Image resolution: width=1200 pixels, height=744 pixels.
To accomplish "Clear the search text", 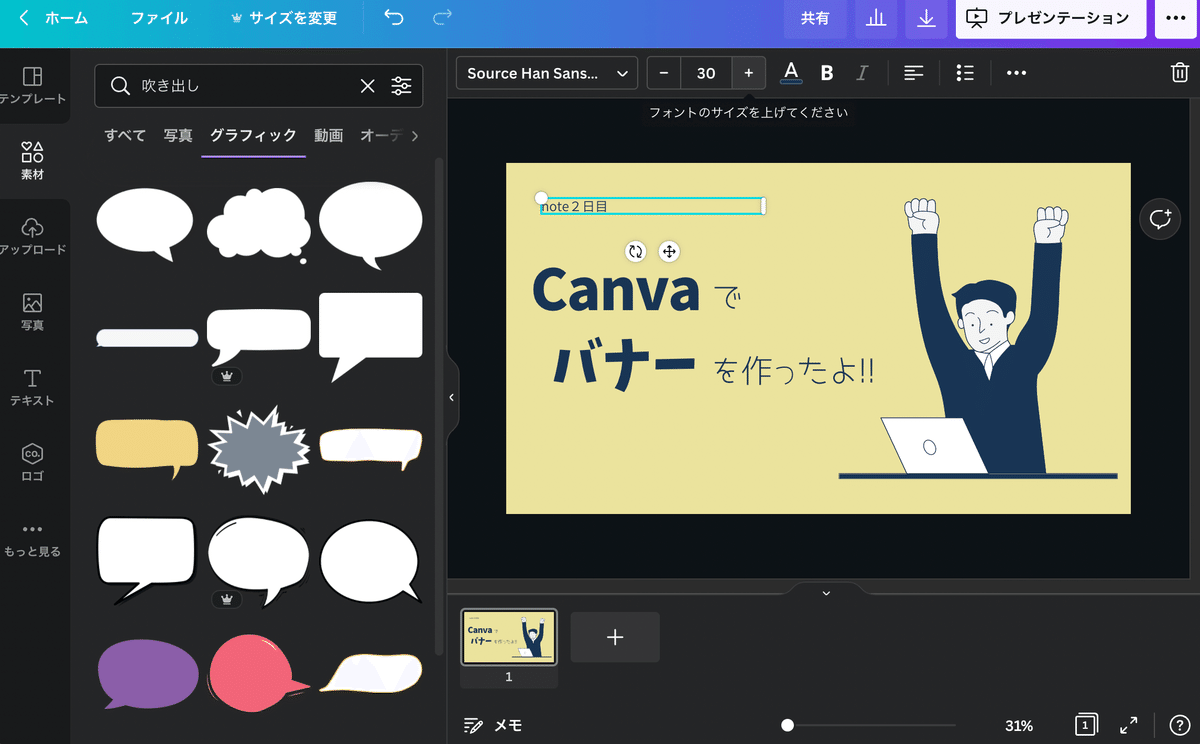I will pyautogui.click(x=368, y=86).
